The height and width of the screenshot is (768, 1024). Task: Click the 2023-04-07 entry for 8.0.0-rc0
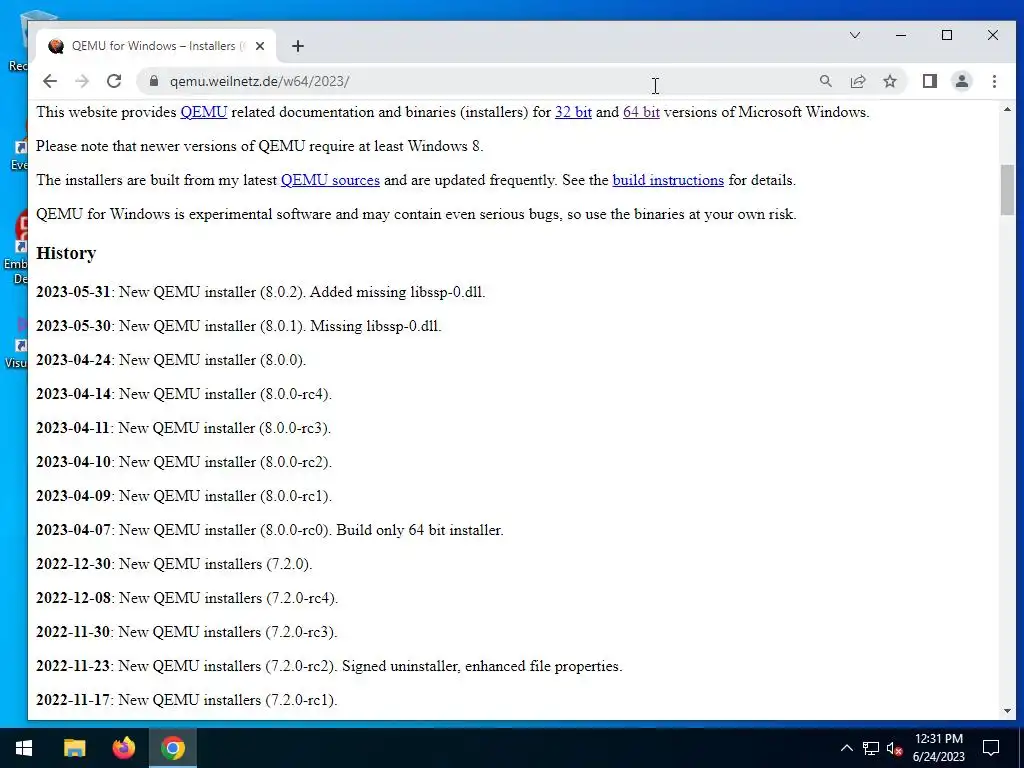pos(270,530)
